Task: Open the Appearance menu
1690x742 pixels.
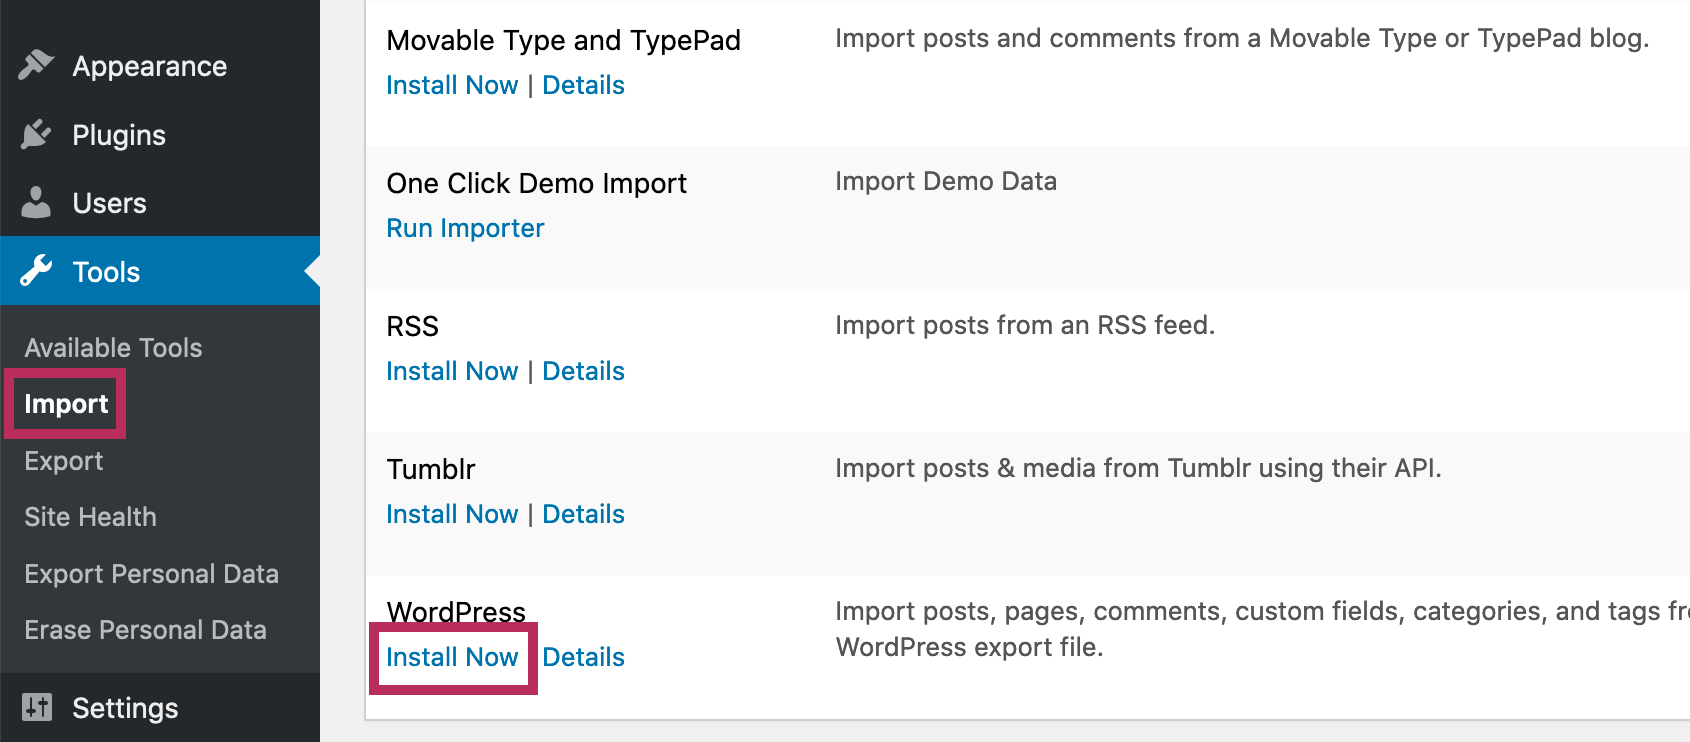Action: (x=149, y=66)
